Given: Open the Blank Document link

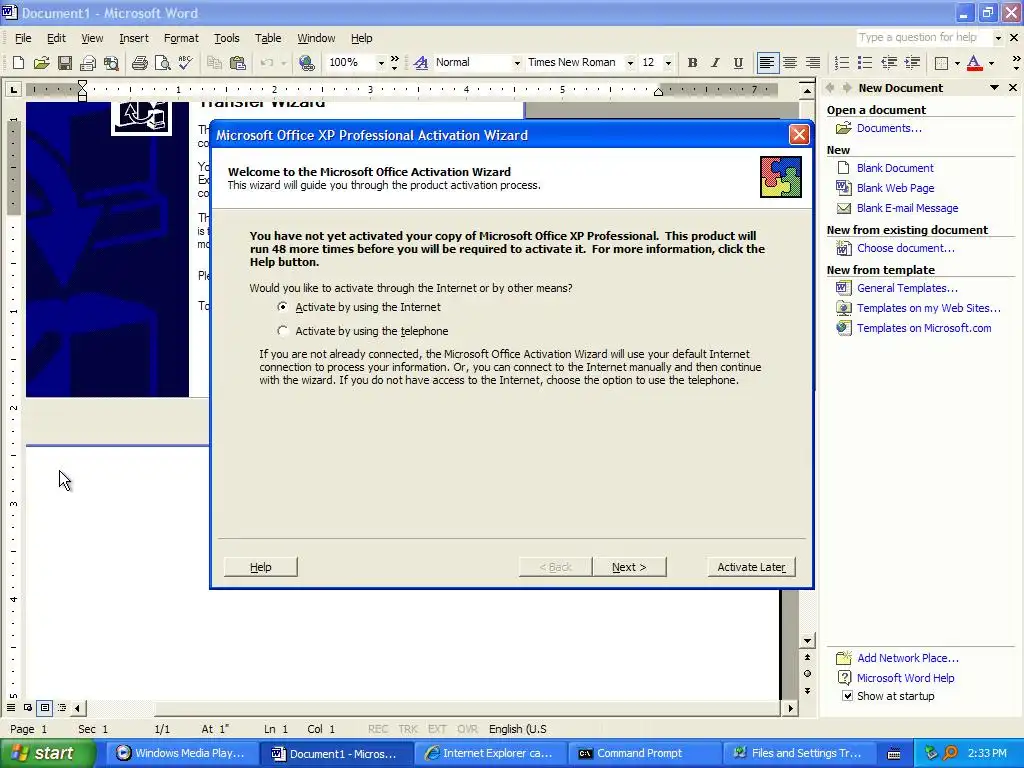Looking at the screenshot, I should [895, 168].
